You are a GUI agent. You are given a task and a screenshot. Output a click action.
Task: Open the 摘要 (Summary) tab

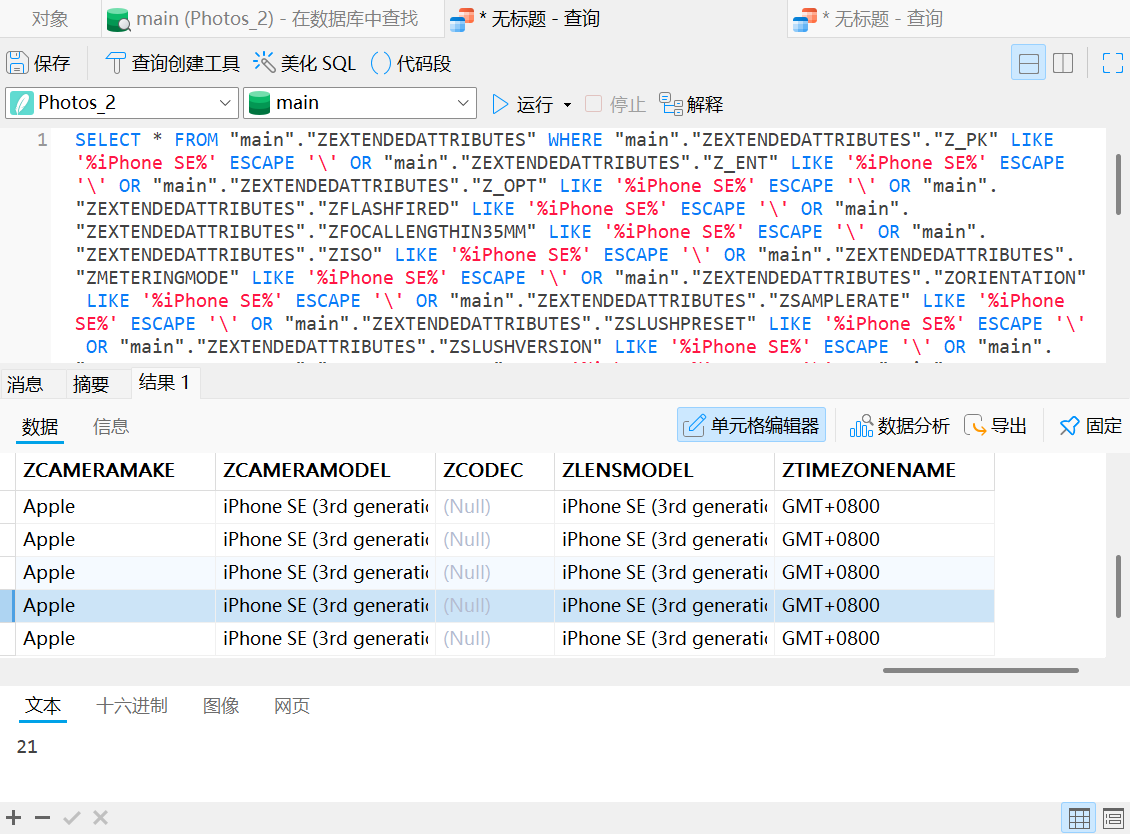91,384
